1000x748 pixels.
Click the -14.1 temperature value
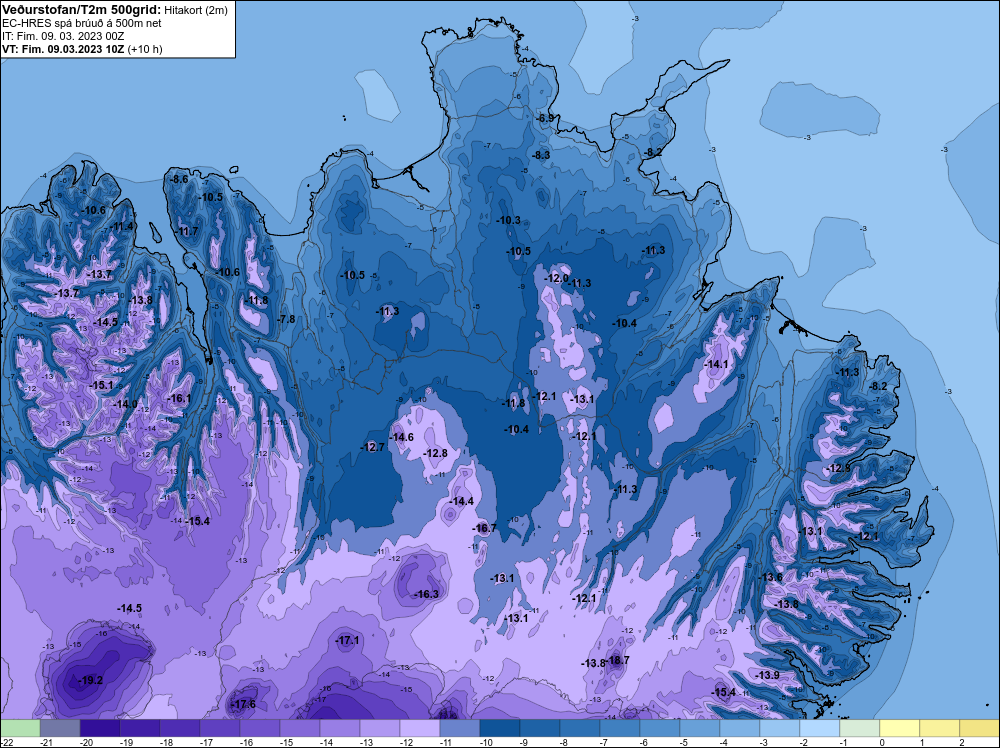coord(716,364)
